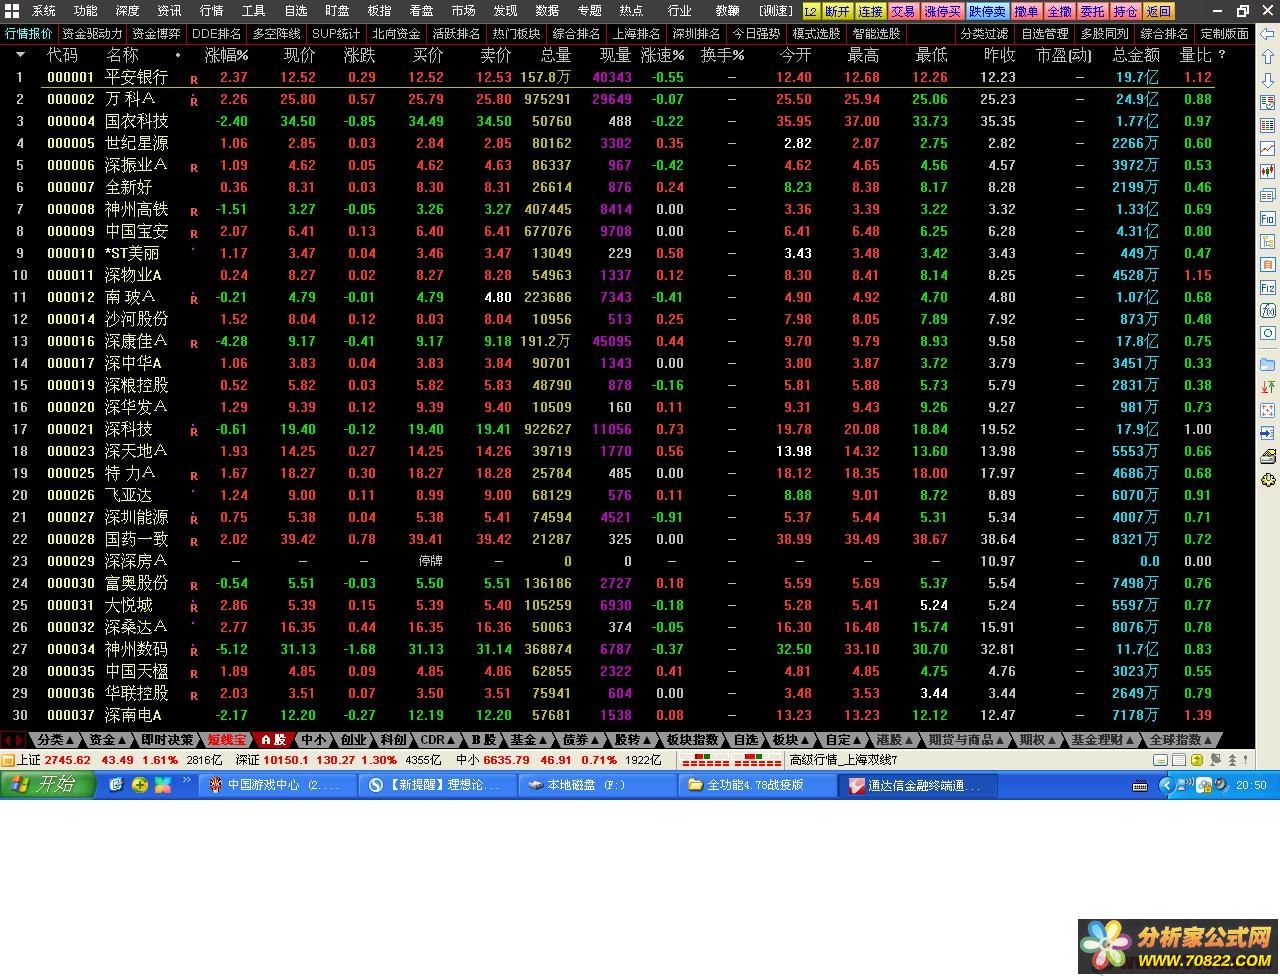Click the back arrow icon in right sidebar
The height and width of the screenshot is (976, 1280).
click(x=1268, y=33)
